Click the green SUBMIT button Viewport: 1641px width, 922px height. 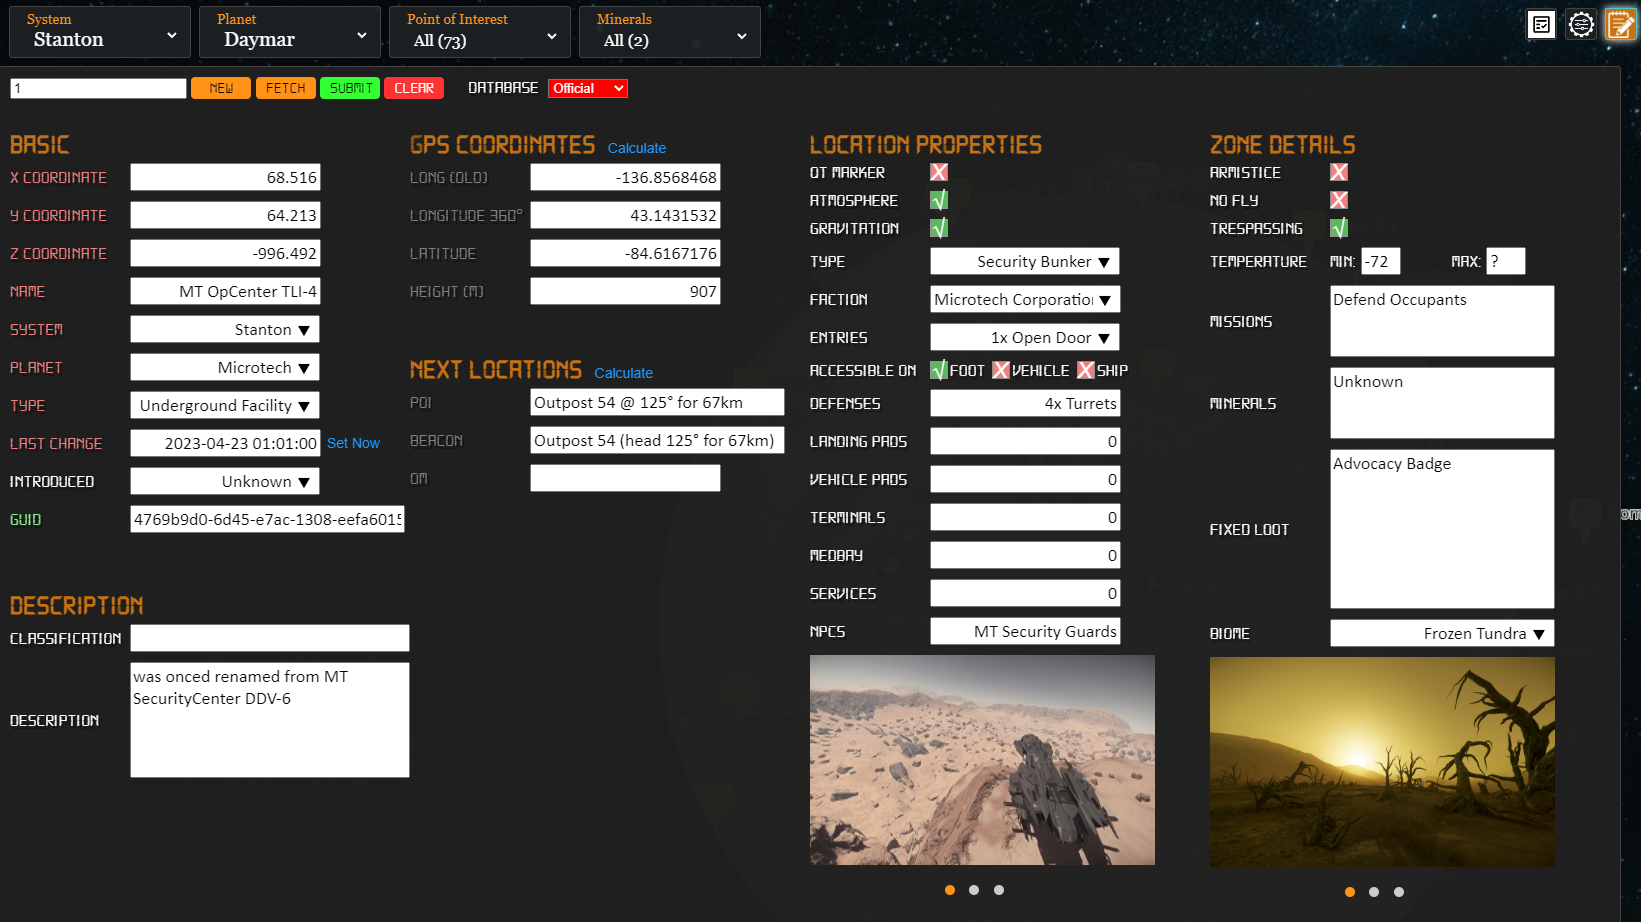click(350, 88)
